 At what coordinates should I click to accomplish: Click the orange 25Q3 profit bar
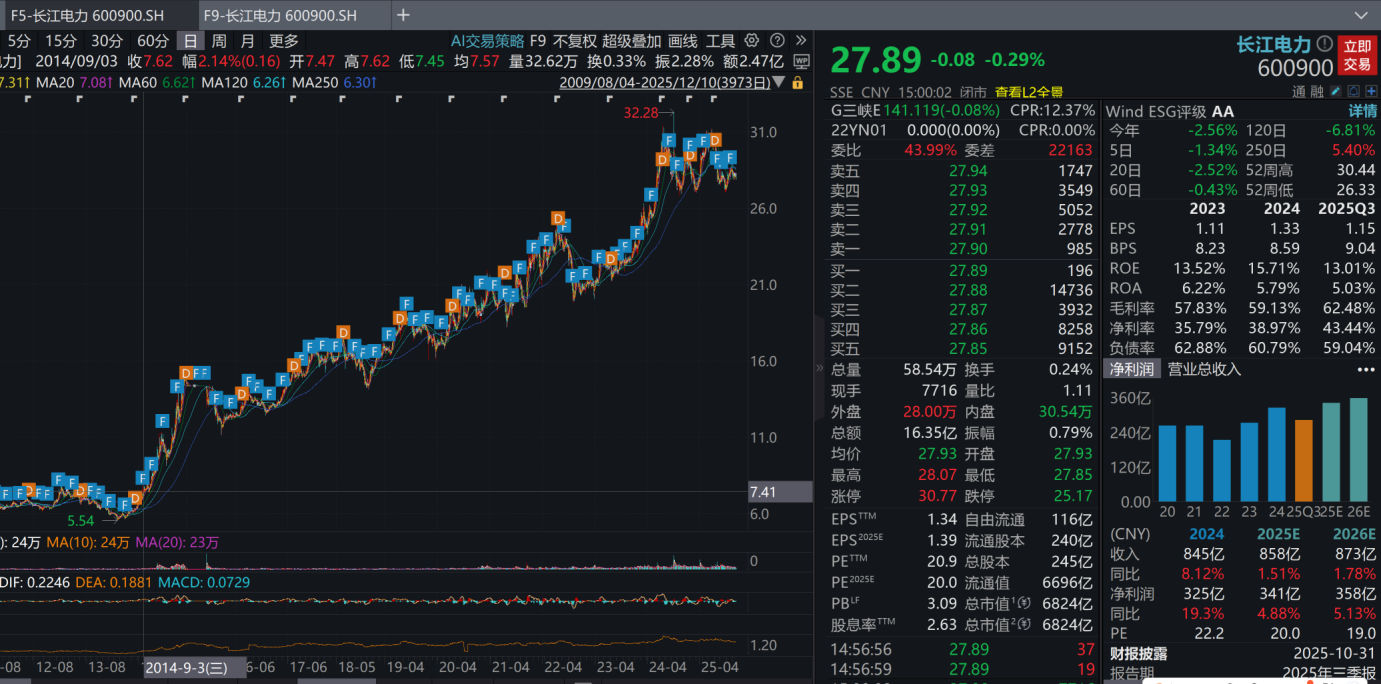point(1303,460)
